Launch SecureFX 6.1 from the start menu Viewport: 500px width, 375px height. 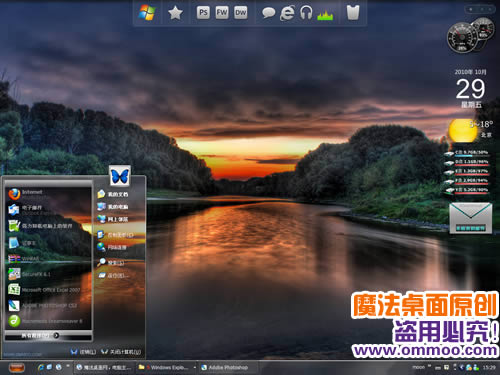tap(48, 274)
